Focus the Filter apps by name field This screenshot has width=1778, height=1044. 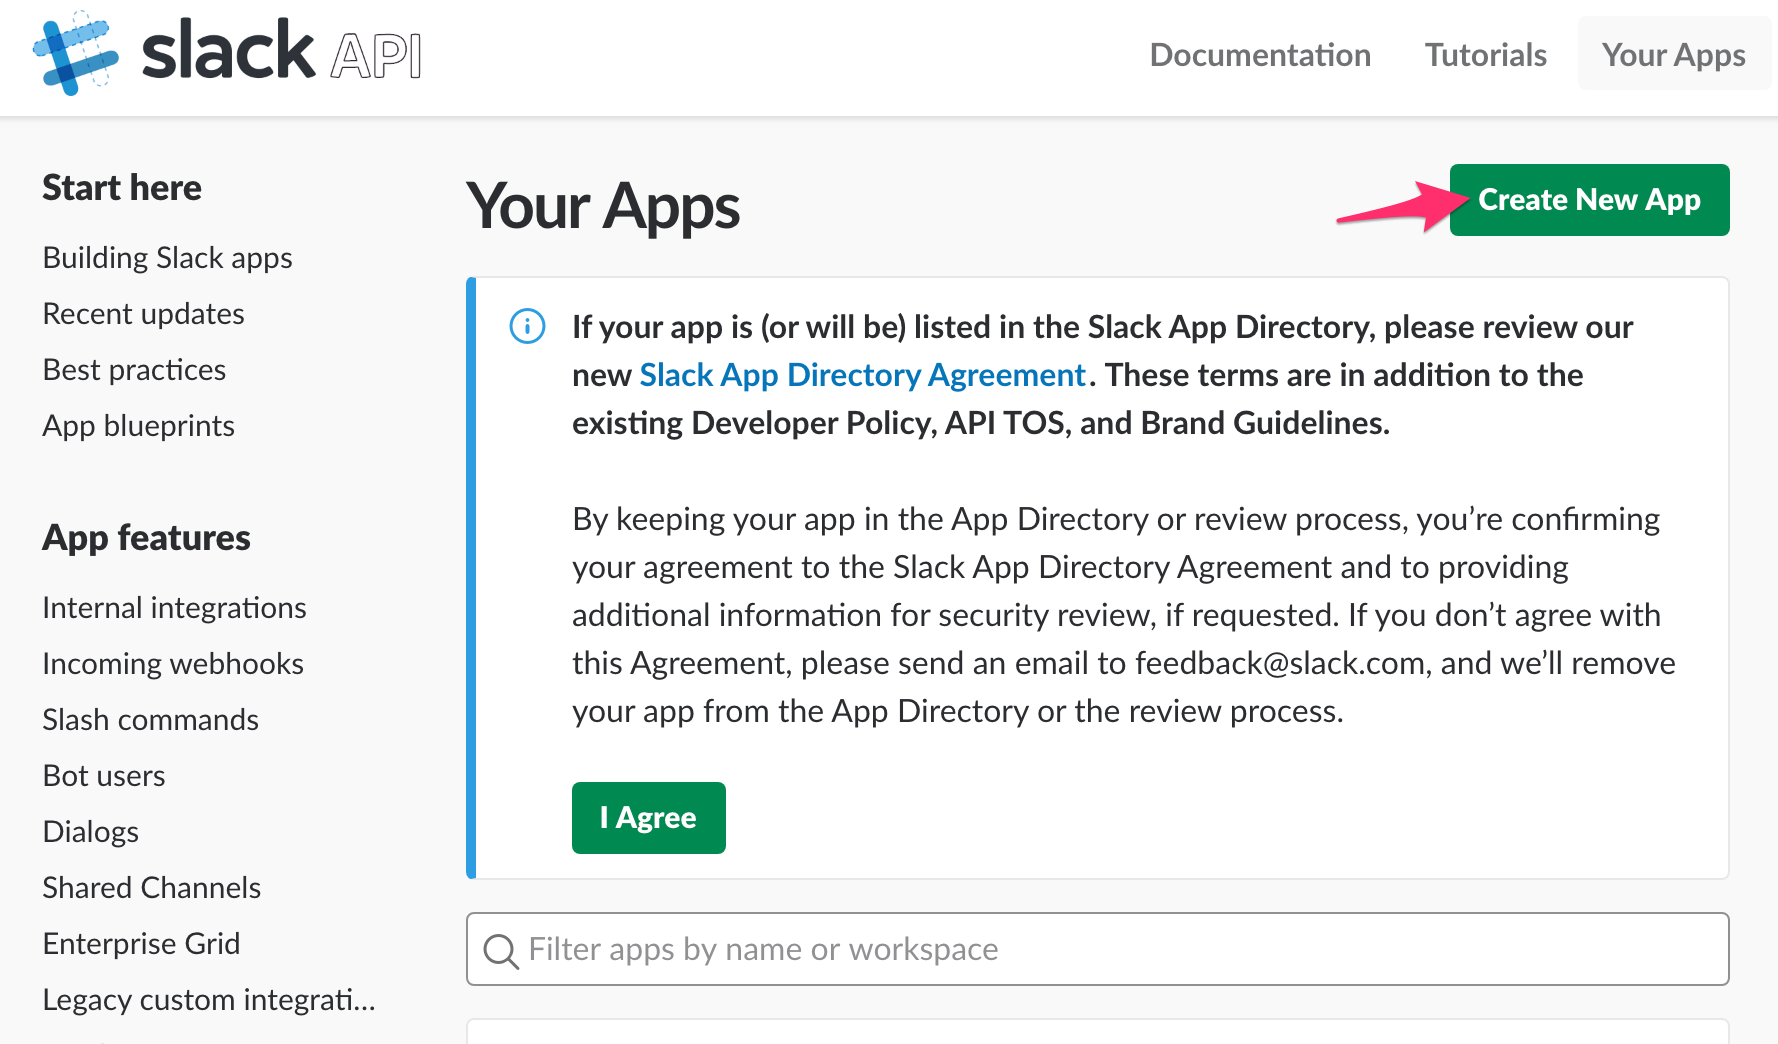point(1097,949)
